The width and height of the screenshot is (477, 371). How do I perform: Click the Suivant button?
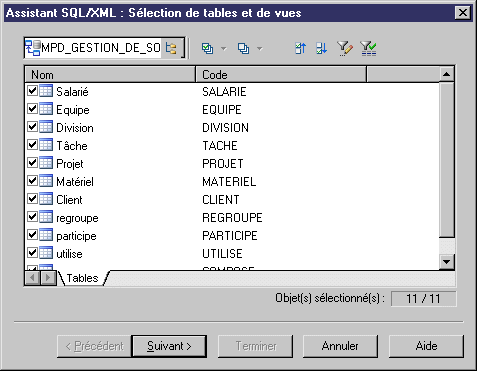tap(169, 346)
